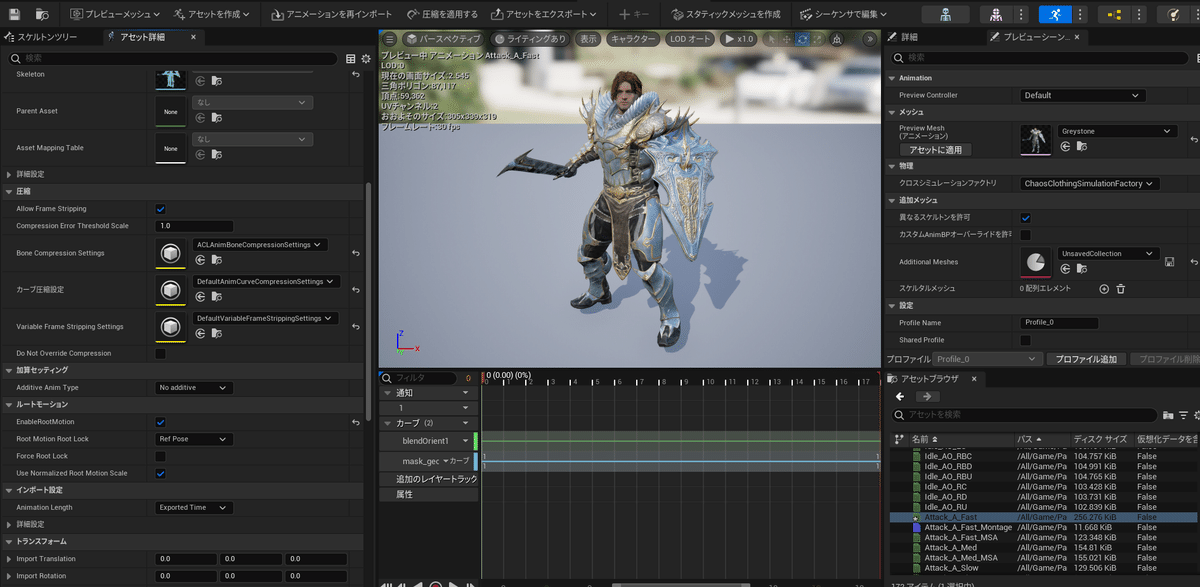Open the viewport hamburger menu icon

tap(387, 39)
